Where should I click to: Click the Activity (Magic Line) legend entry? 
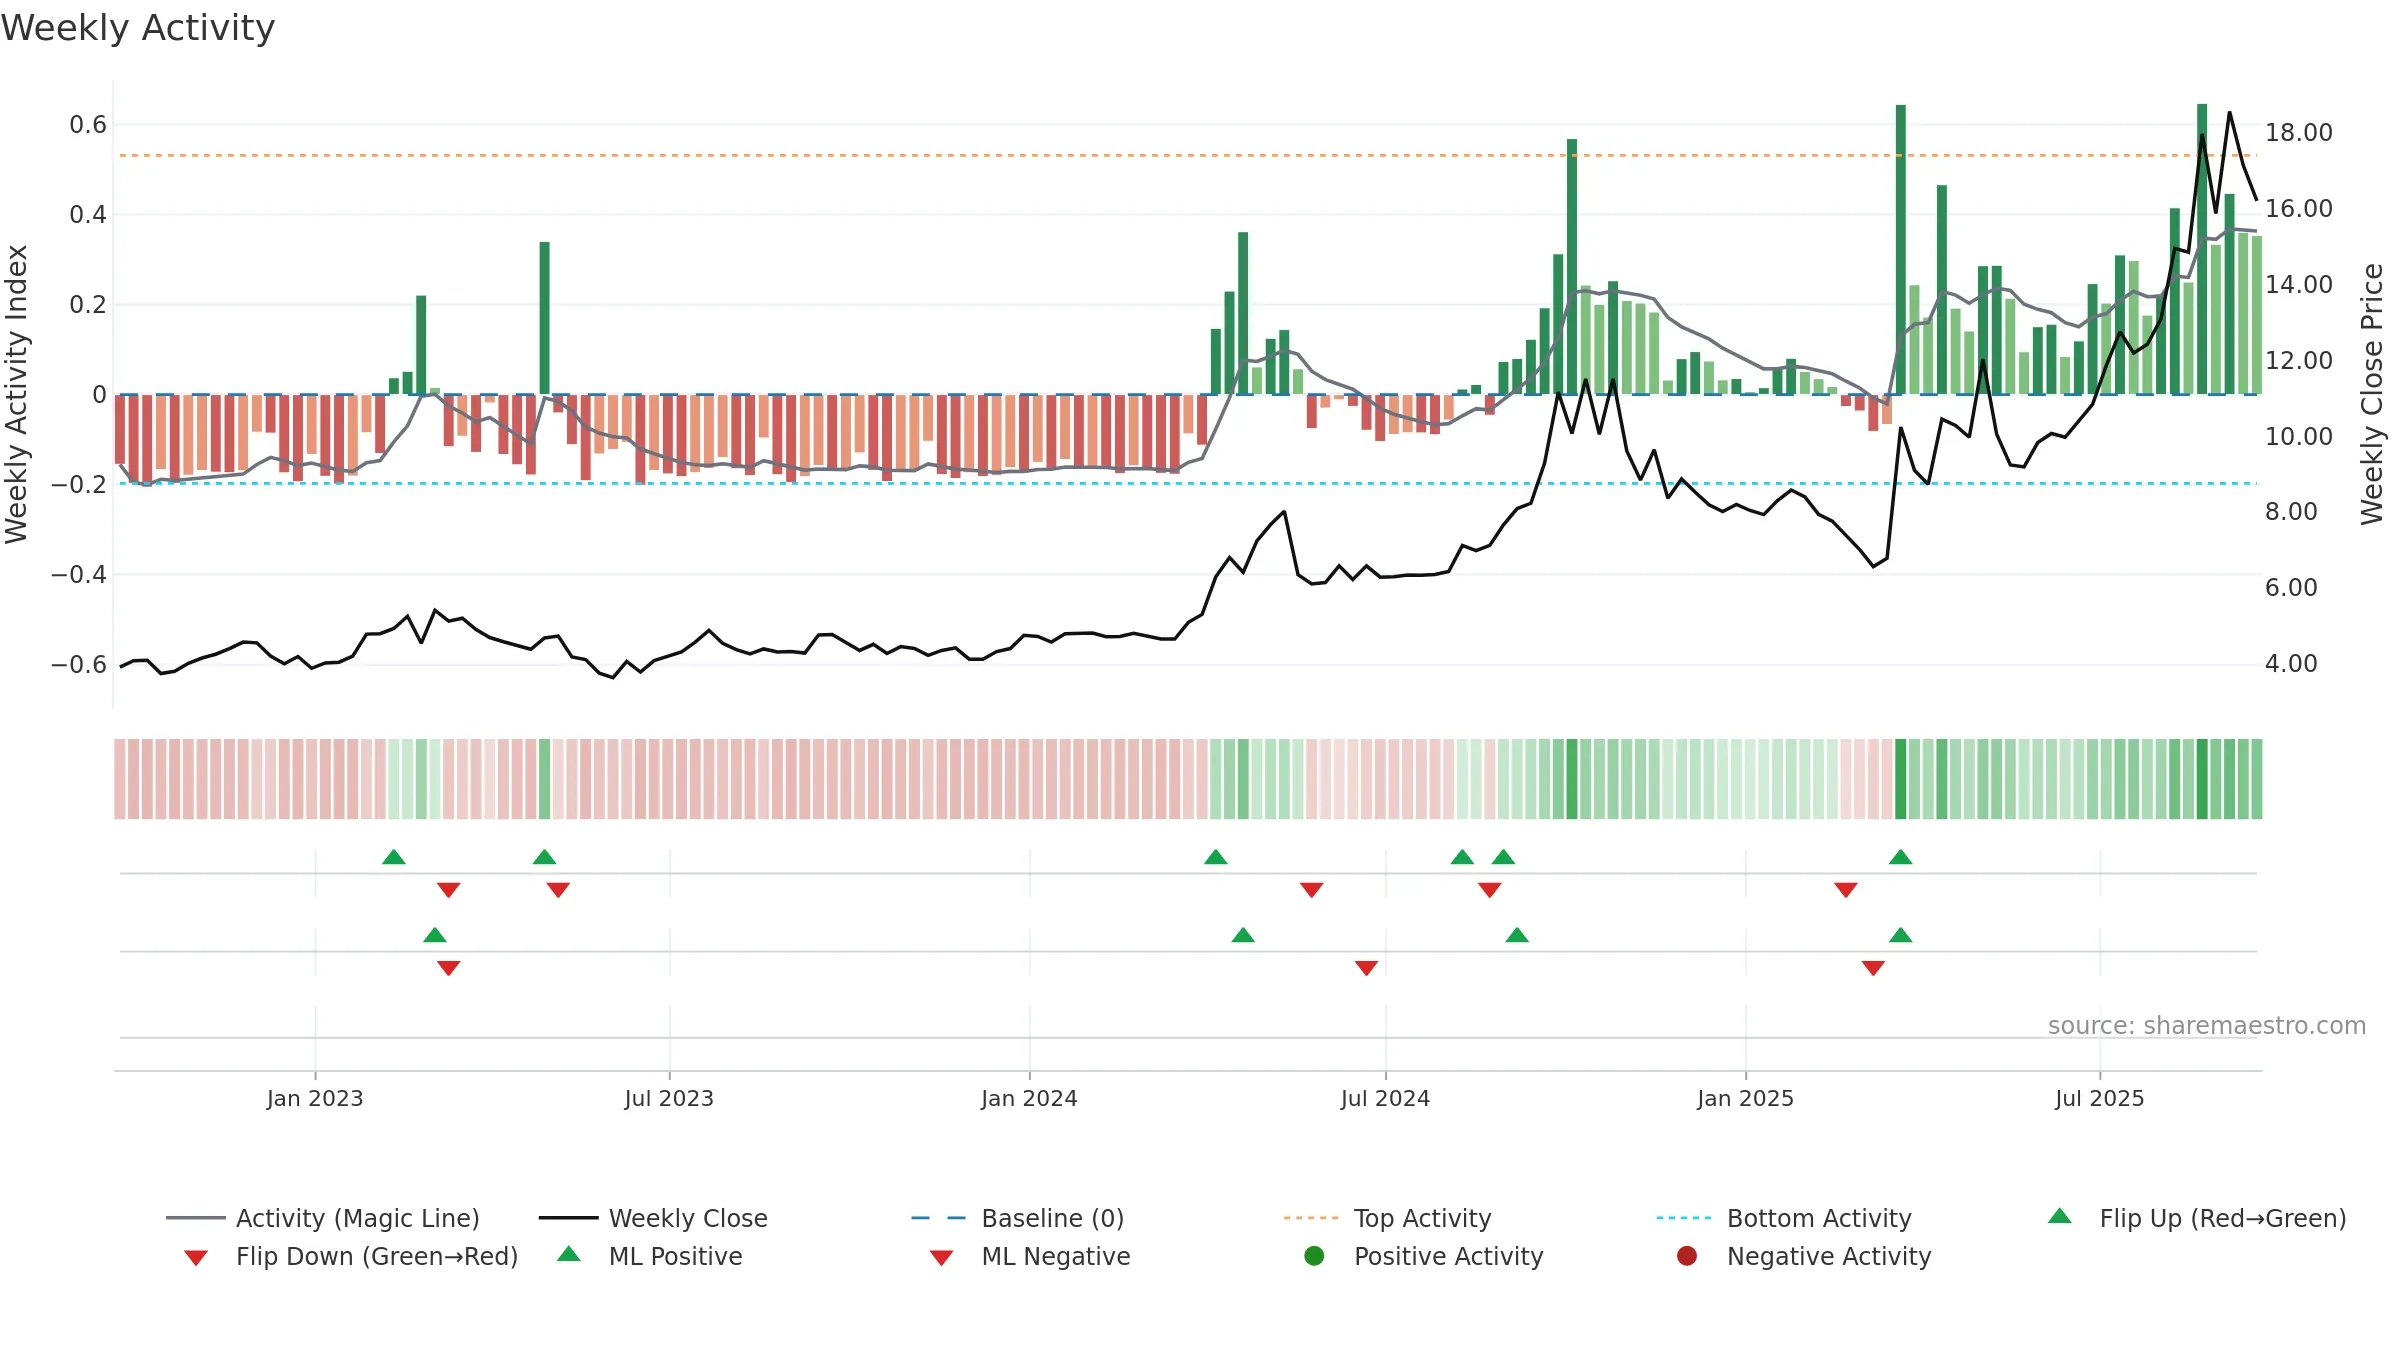click(322, 1218)
